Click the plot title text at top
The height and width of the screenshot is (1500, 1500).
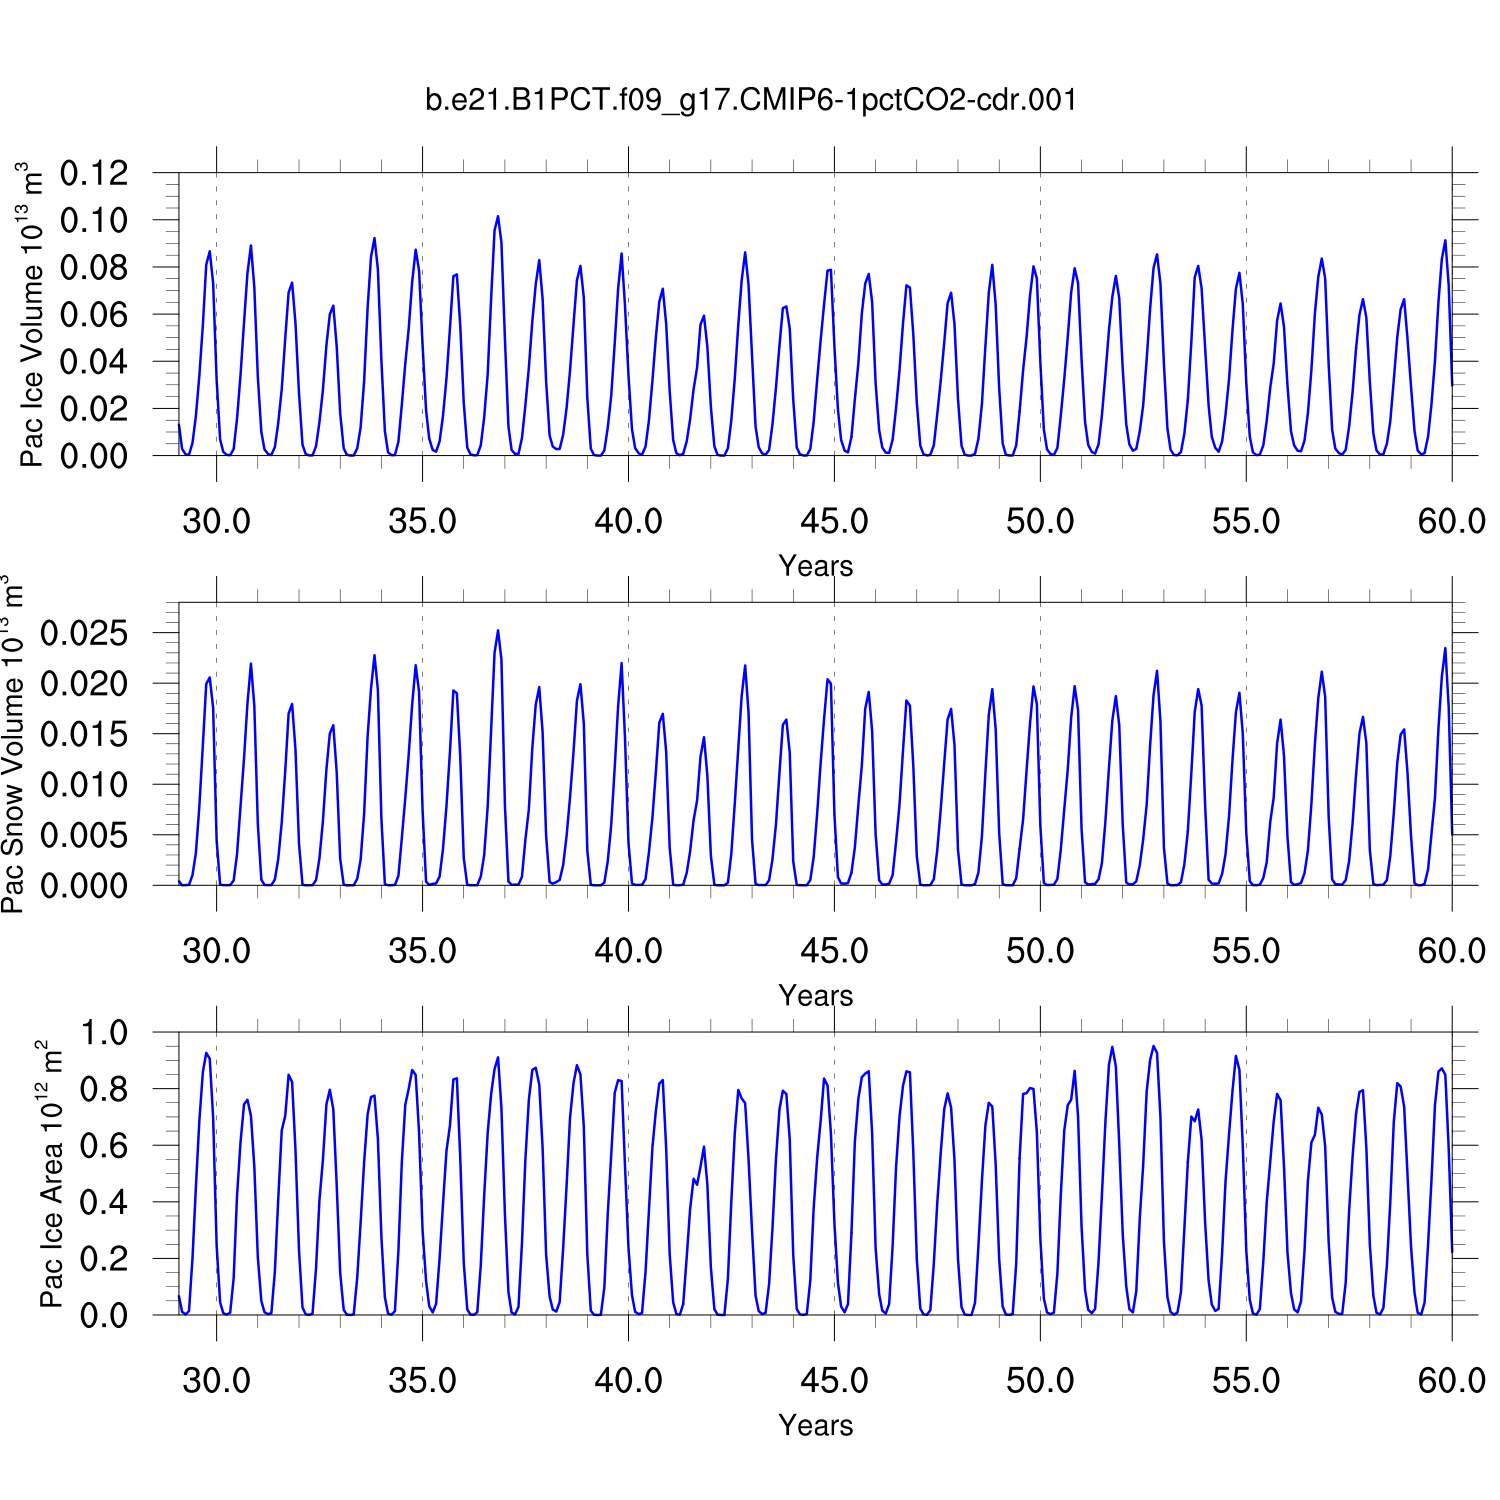coord(751,100)
